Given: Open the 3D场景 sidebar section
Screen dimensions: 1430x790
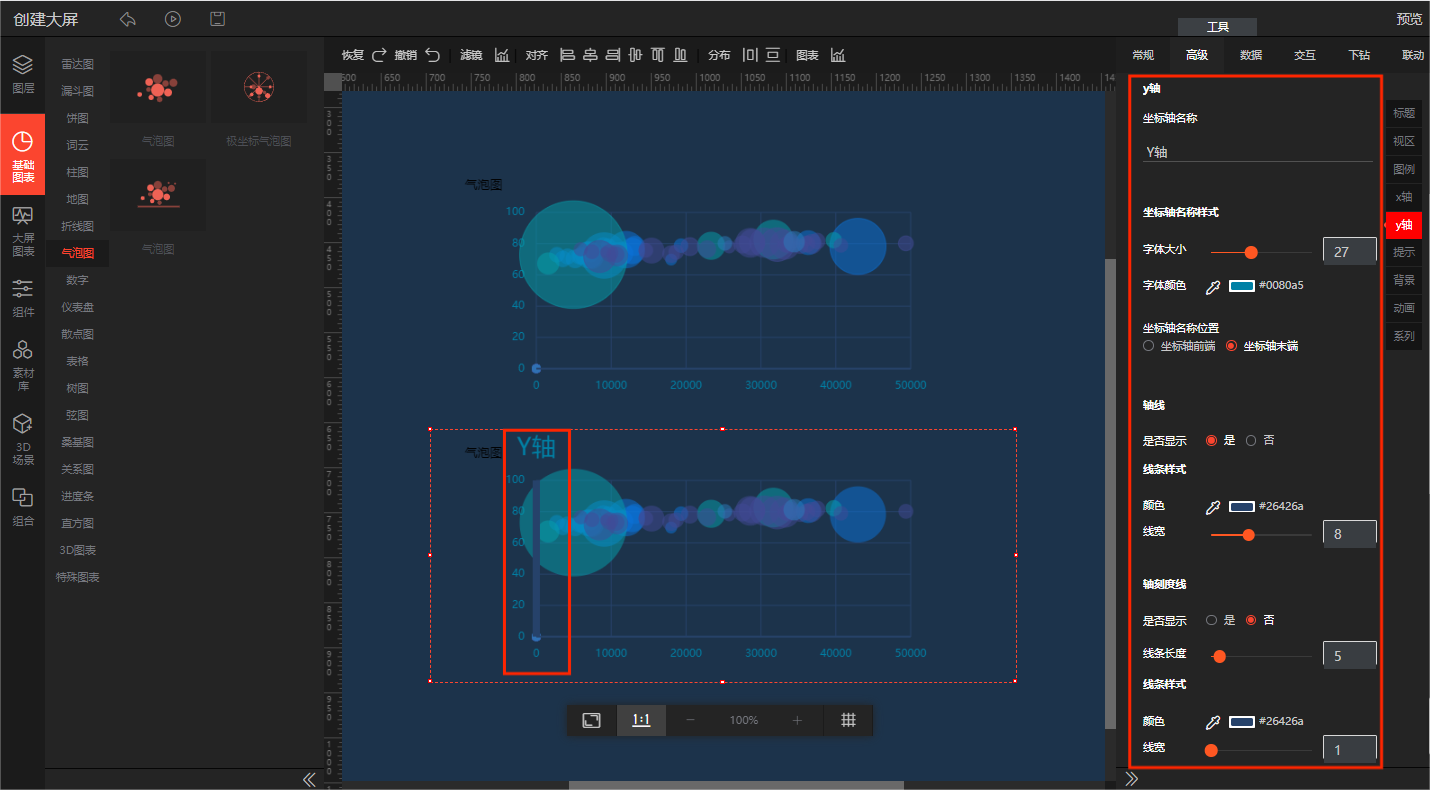Looking at the screenshot, I should click(22, 440).
